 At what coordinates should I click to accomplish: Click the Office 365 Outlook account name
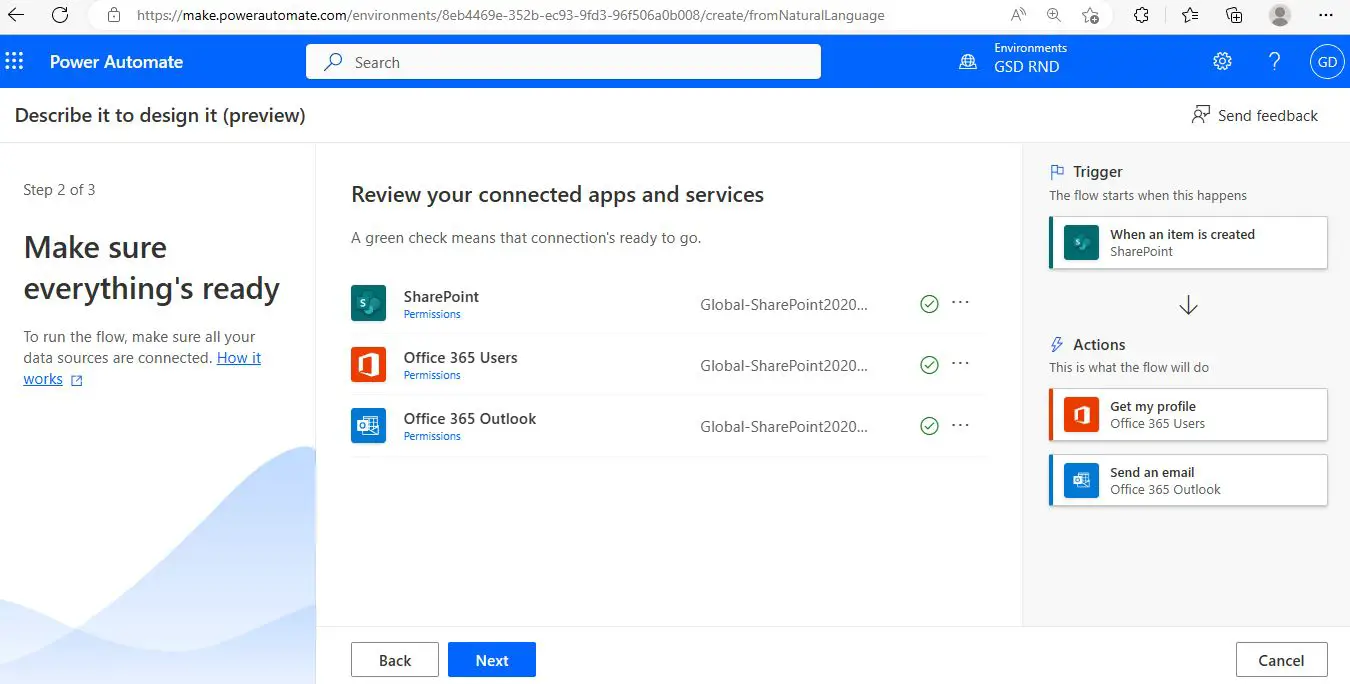coord(784,426)
